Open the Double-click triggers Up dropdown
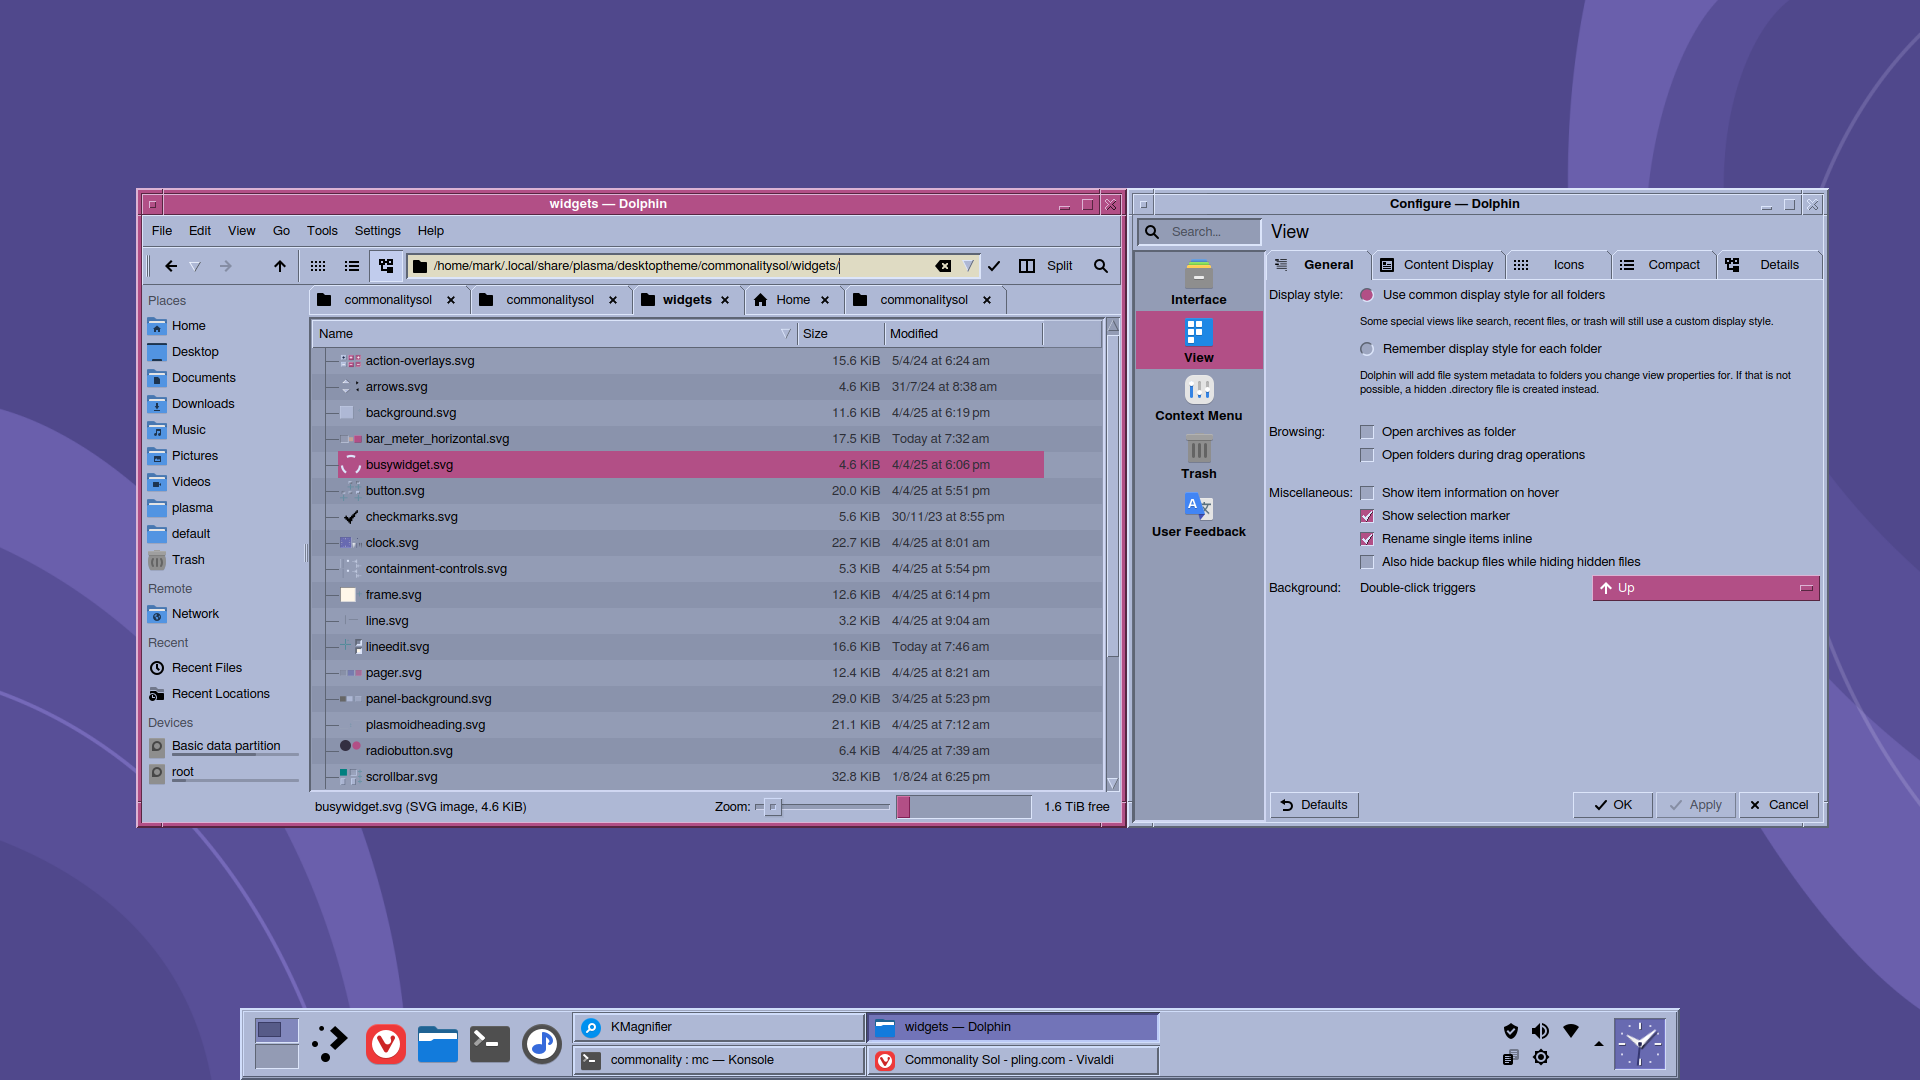The width and height of the screenshot is (1920, 1080). (x=1706, y=588)
